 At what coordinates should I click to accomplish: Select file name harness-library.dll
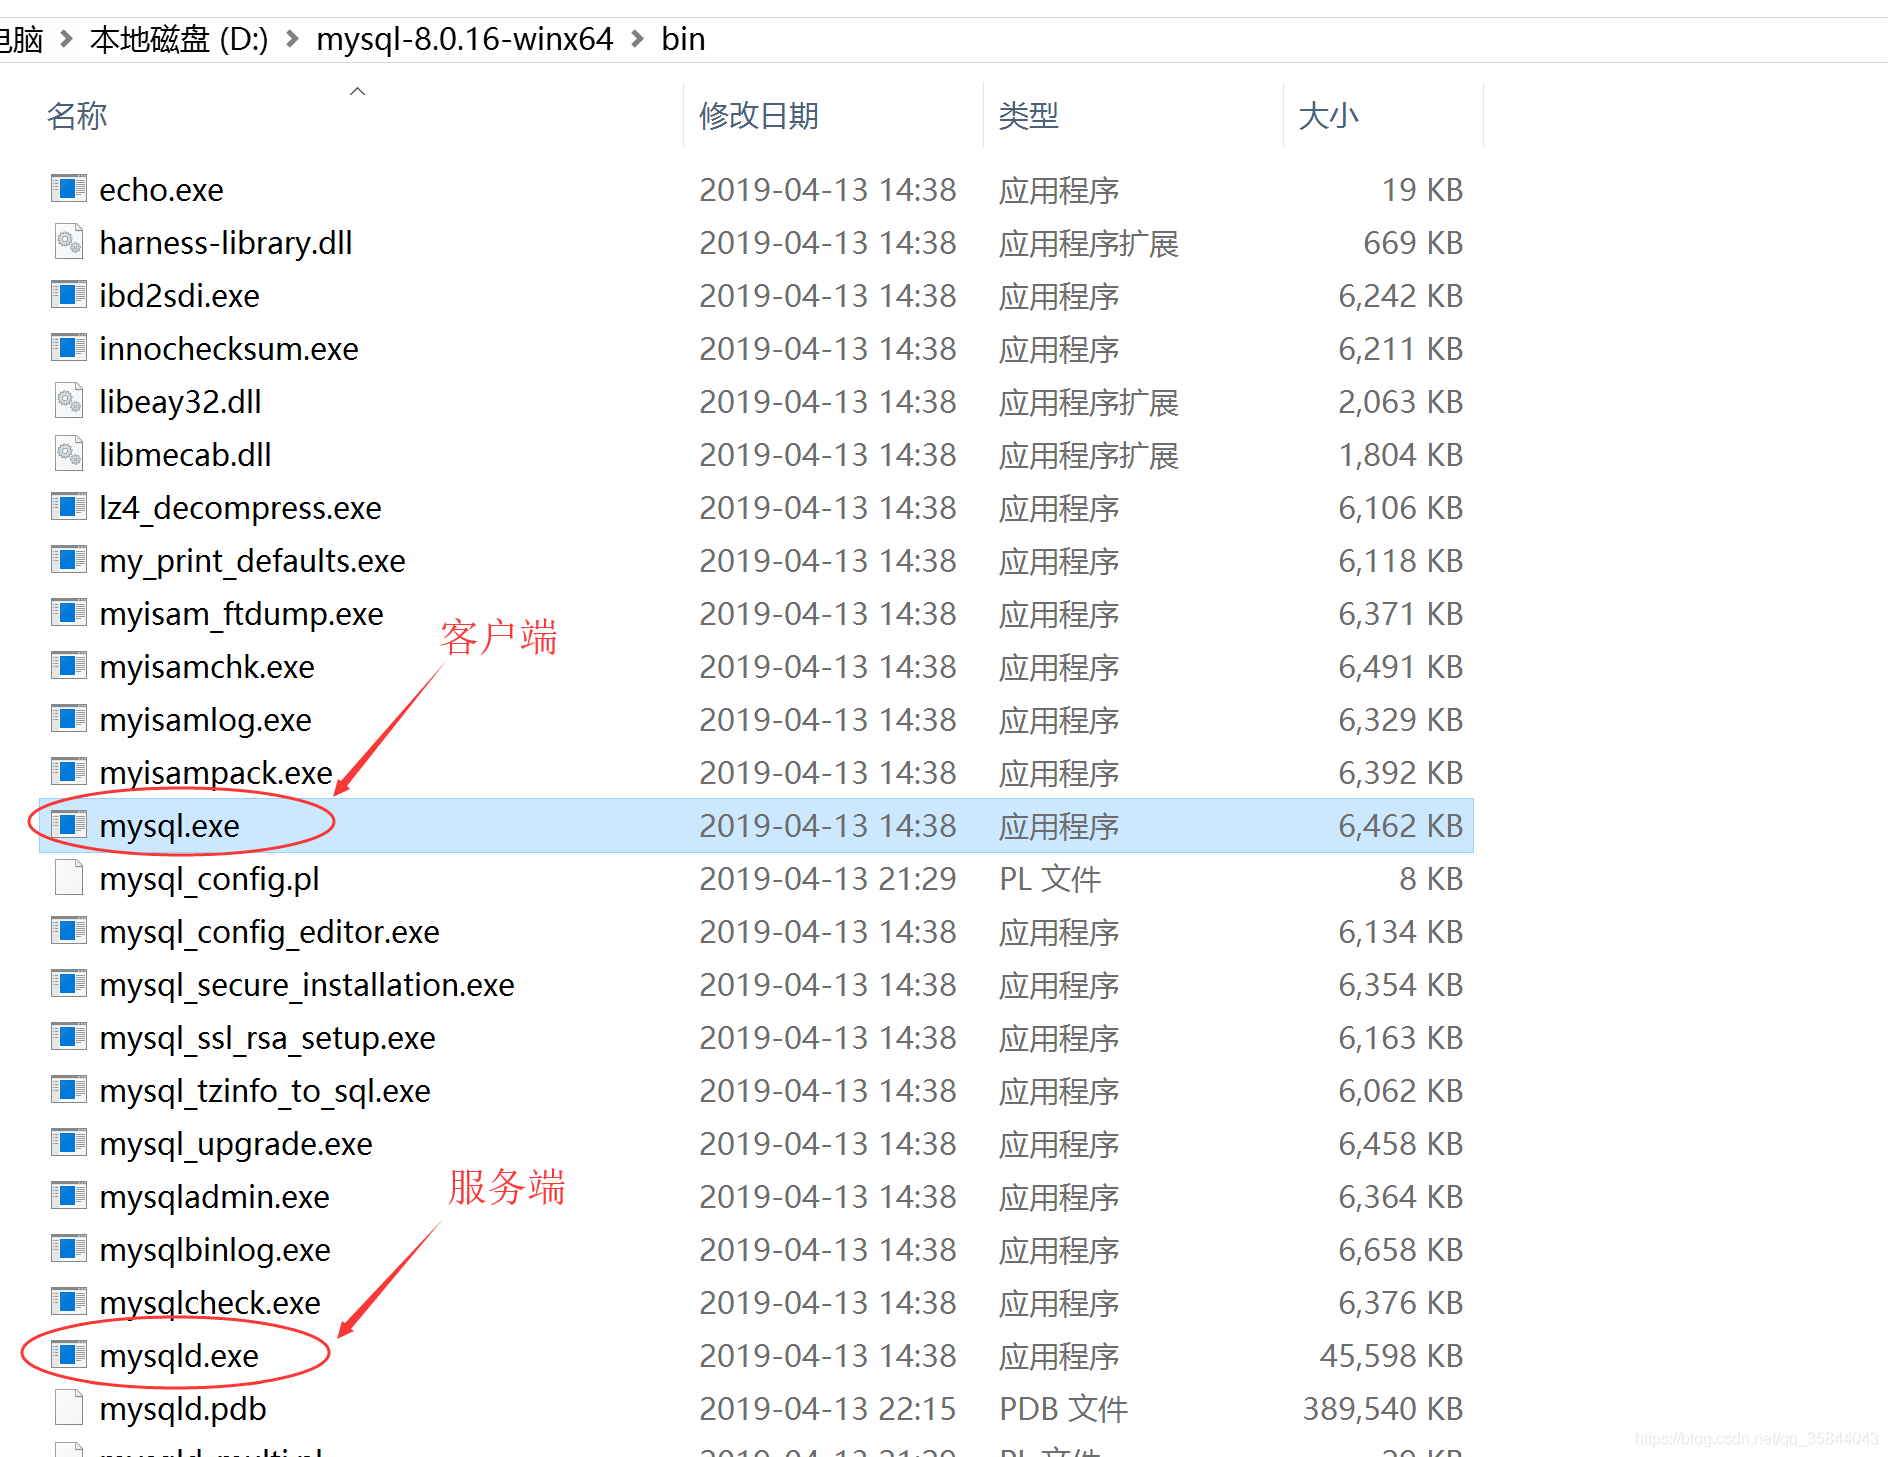click(226, 243)
